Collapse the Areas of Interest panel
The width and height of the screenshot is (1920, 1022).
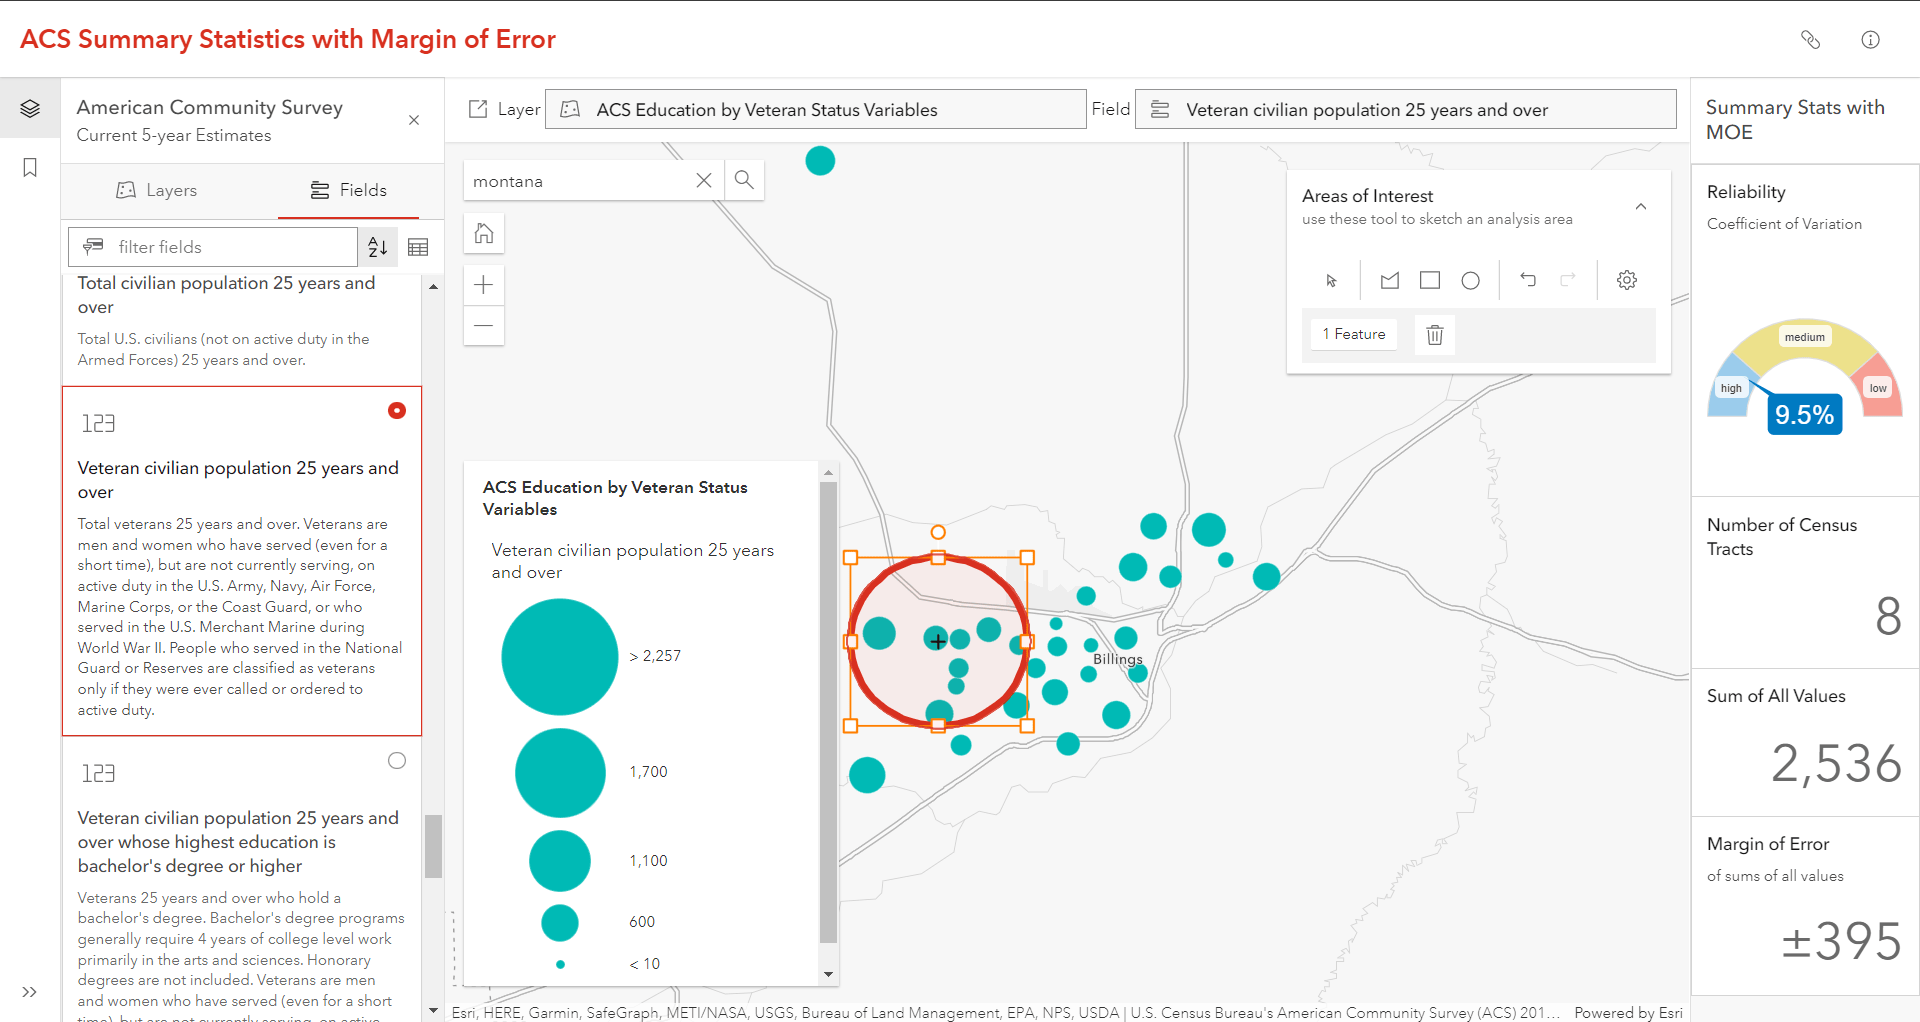point(1641,207)
